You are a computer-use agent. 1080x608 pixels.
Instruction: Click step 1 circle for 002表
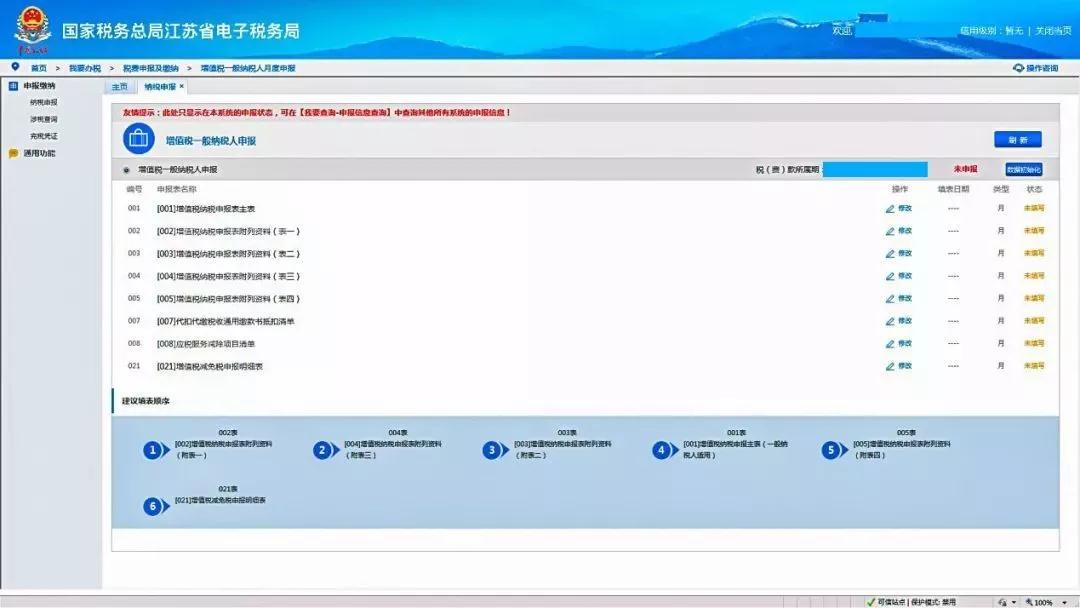pos(152,450)
